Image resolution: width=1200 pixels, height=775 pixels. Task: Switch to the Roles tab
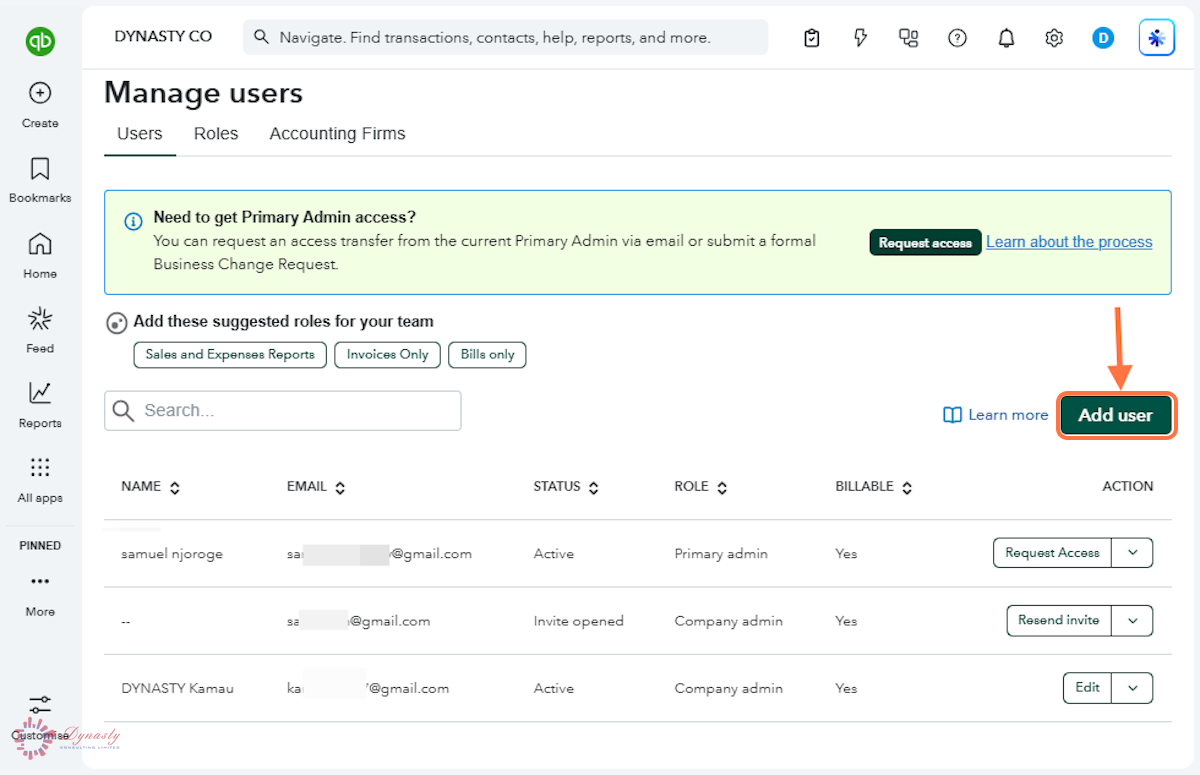(x=216, y=134)
